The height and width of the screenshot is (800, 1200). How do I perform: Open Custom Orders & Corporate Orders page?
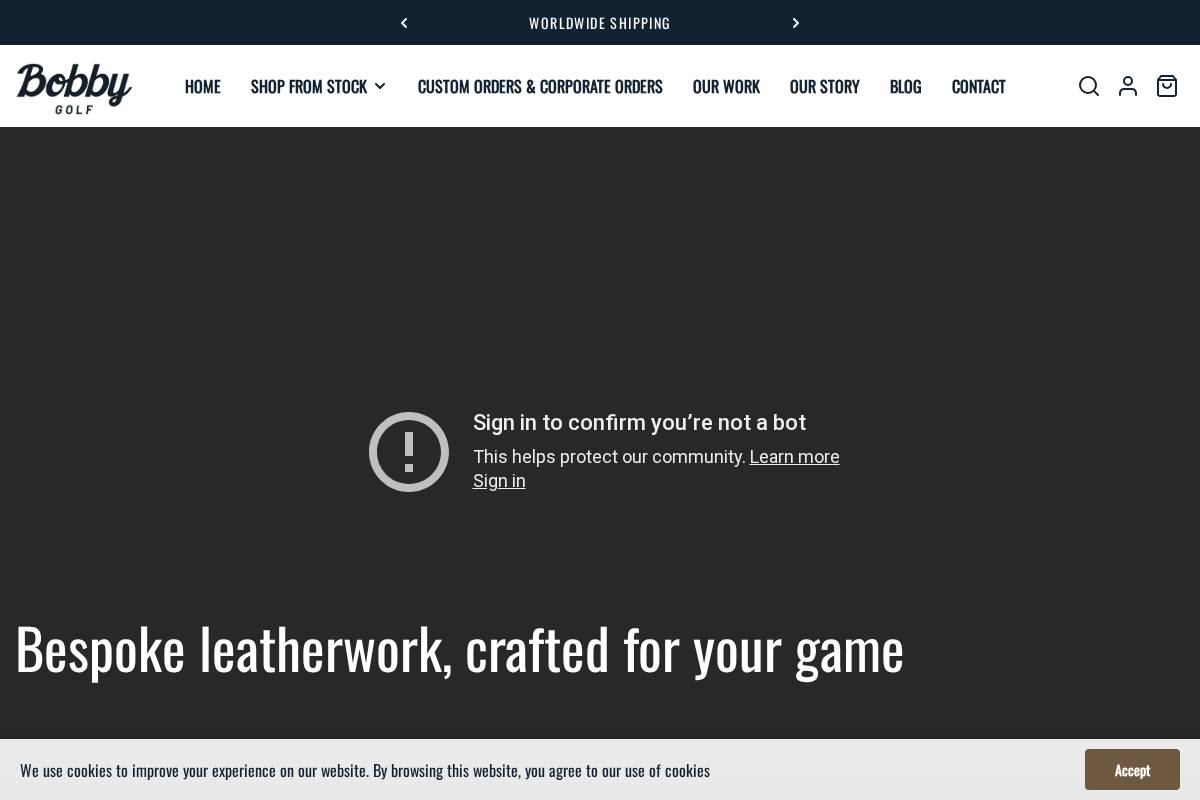pyautogui.click(x=540, y=86)
